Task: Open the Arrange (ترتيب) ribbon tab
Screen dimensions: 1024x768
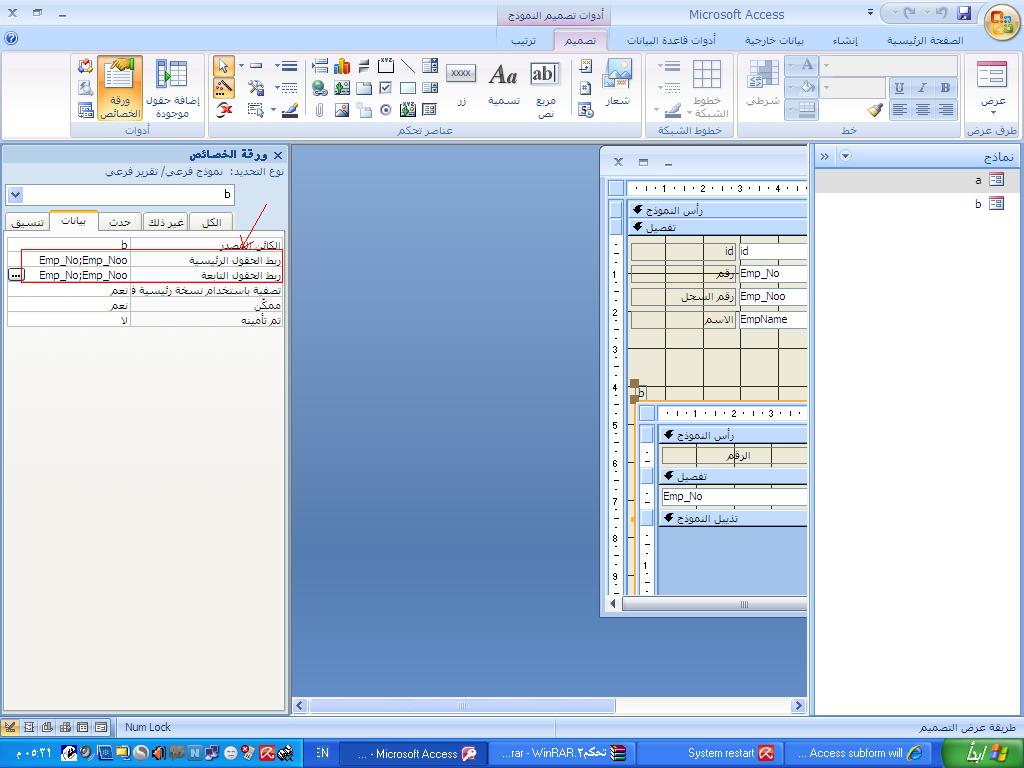Action: [524, 40]
